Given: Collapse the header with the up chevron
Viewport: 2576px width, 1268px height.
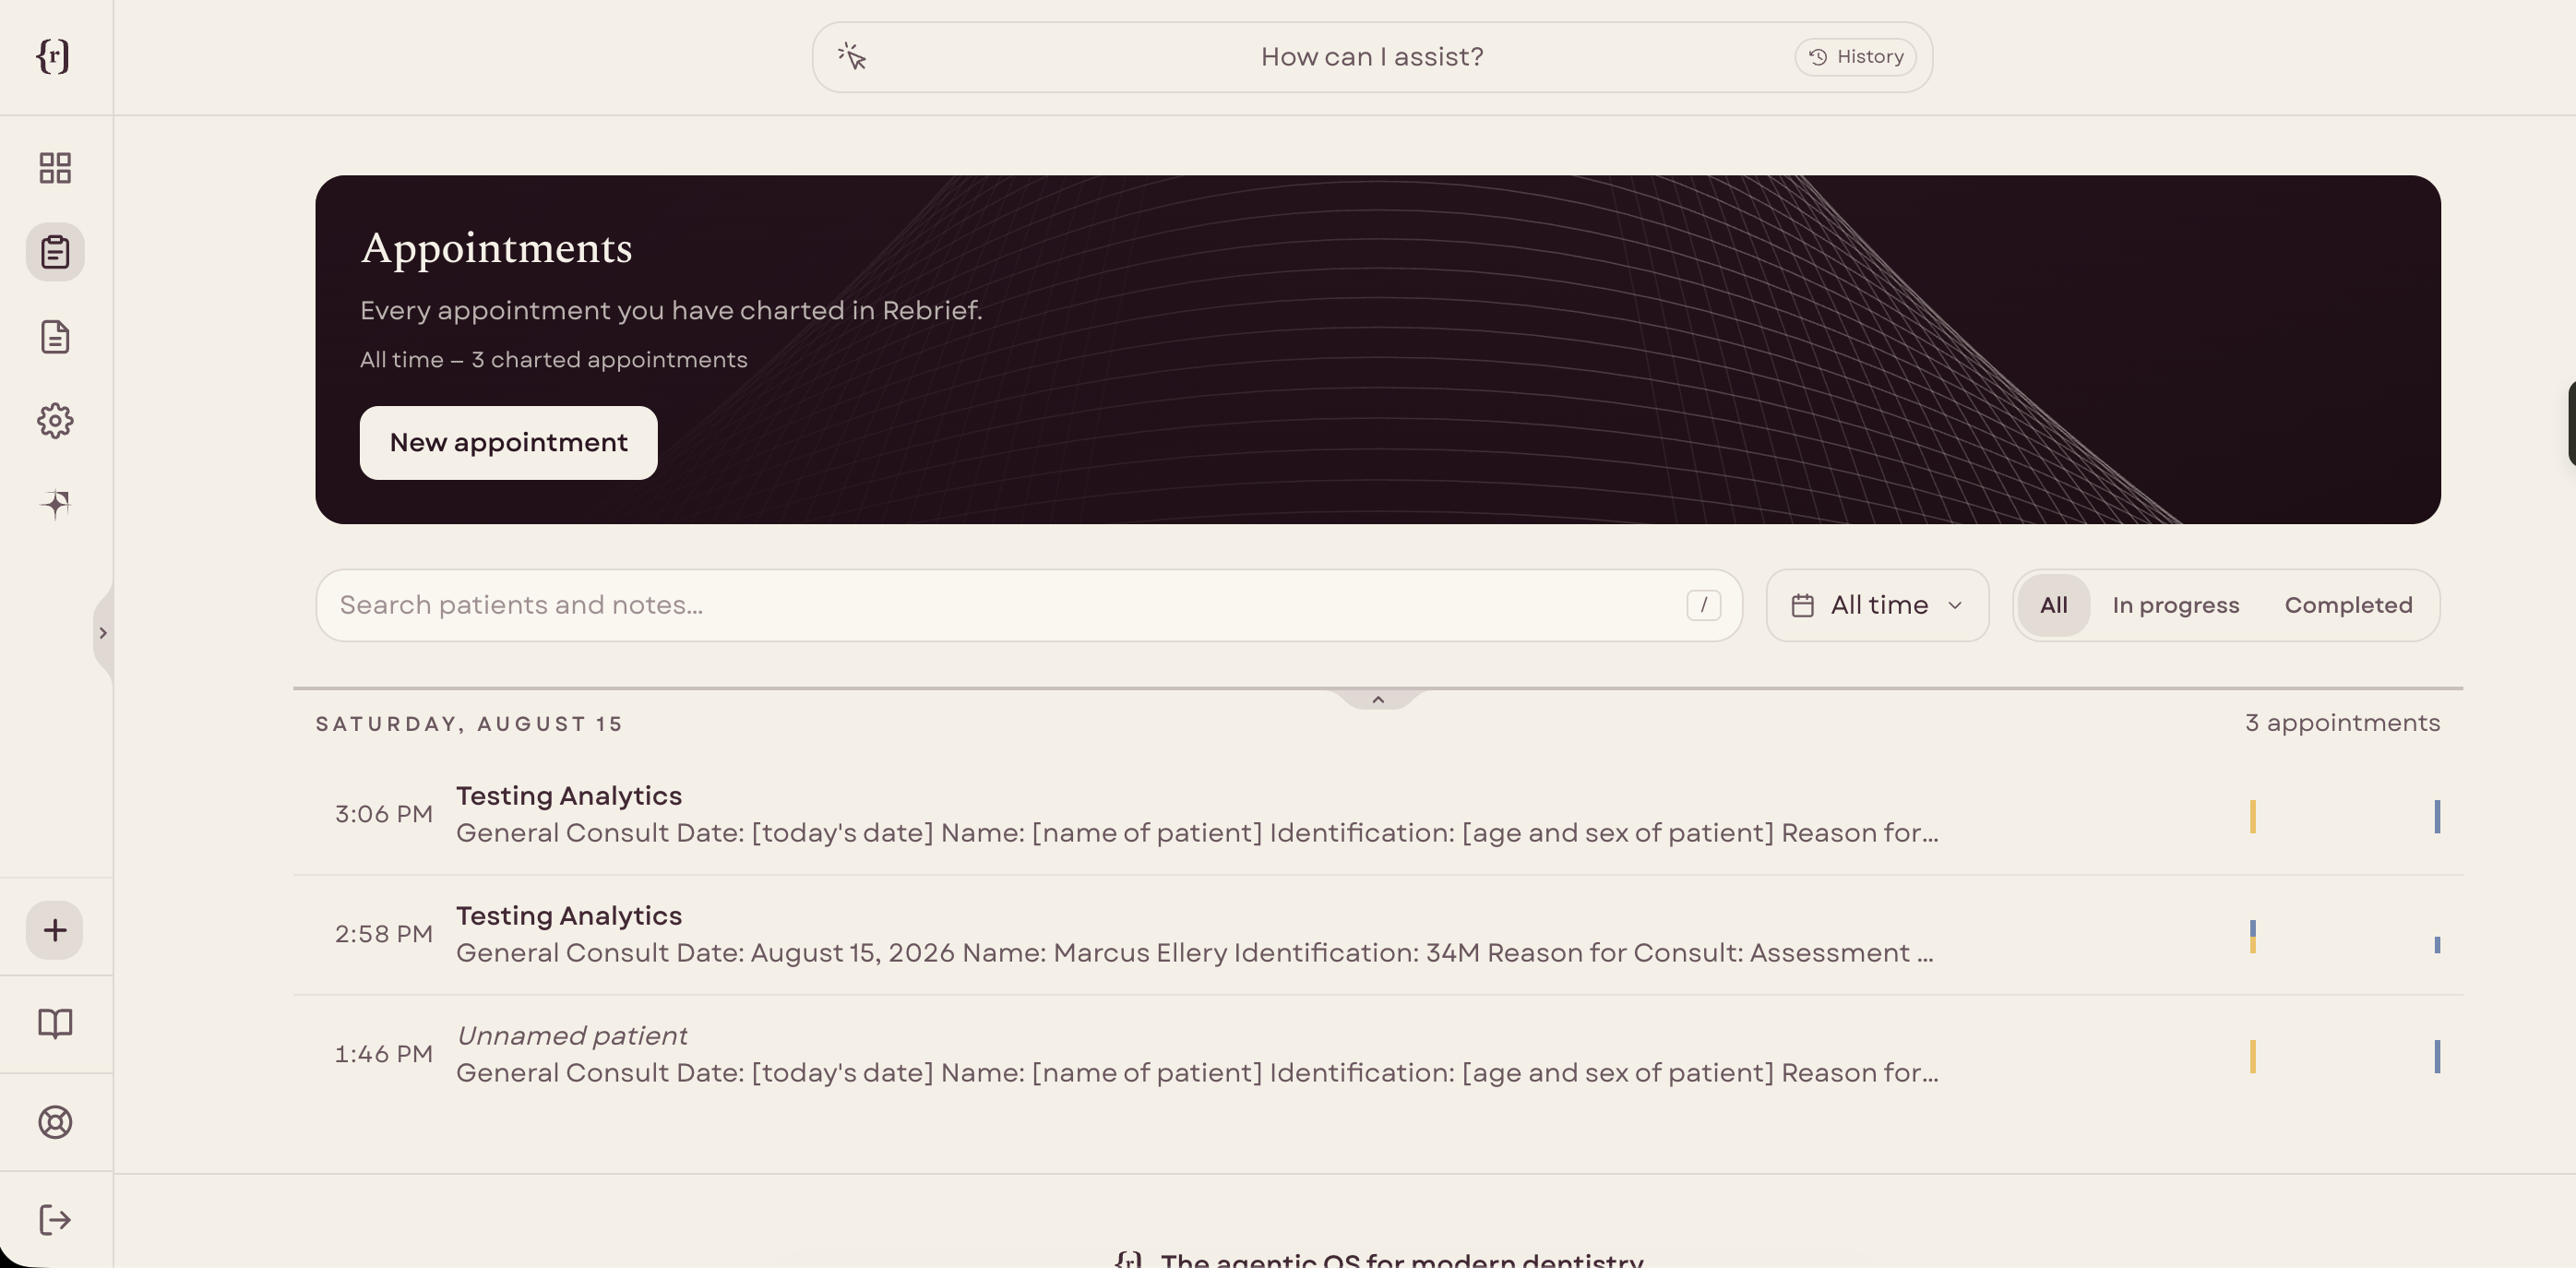Looking at the screenshot, I should 1378,699.
